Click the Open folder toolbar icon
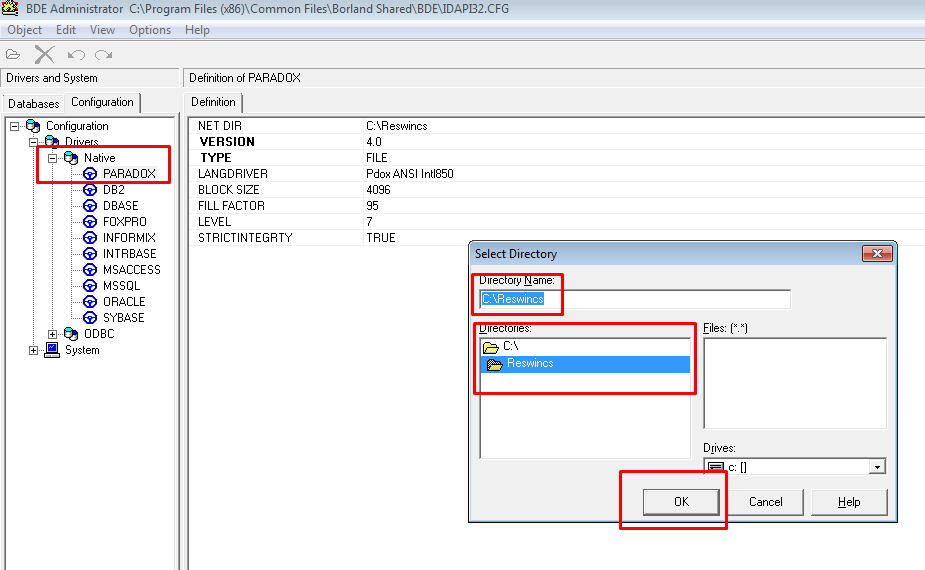925x570 pixels. point(13,55)
